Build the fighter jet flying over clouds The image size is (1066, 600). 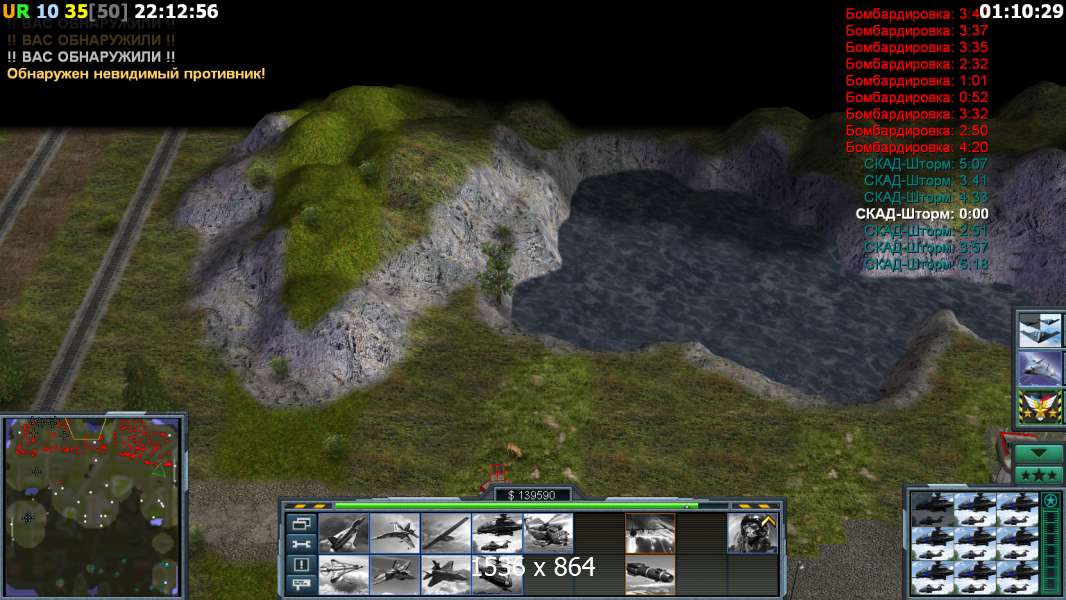(395, 574)
